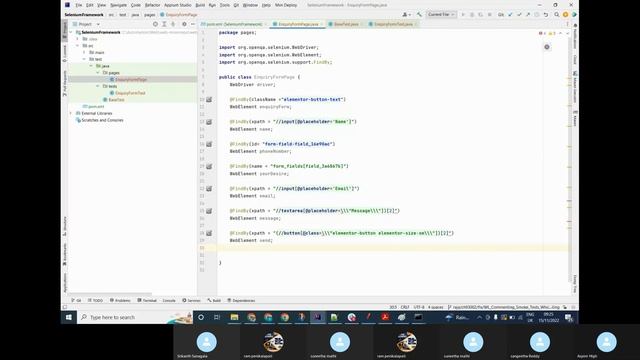Click the Git update project arrow

[x=510, y=15]
